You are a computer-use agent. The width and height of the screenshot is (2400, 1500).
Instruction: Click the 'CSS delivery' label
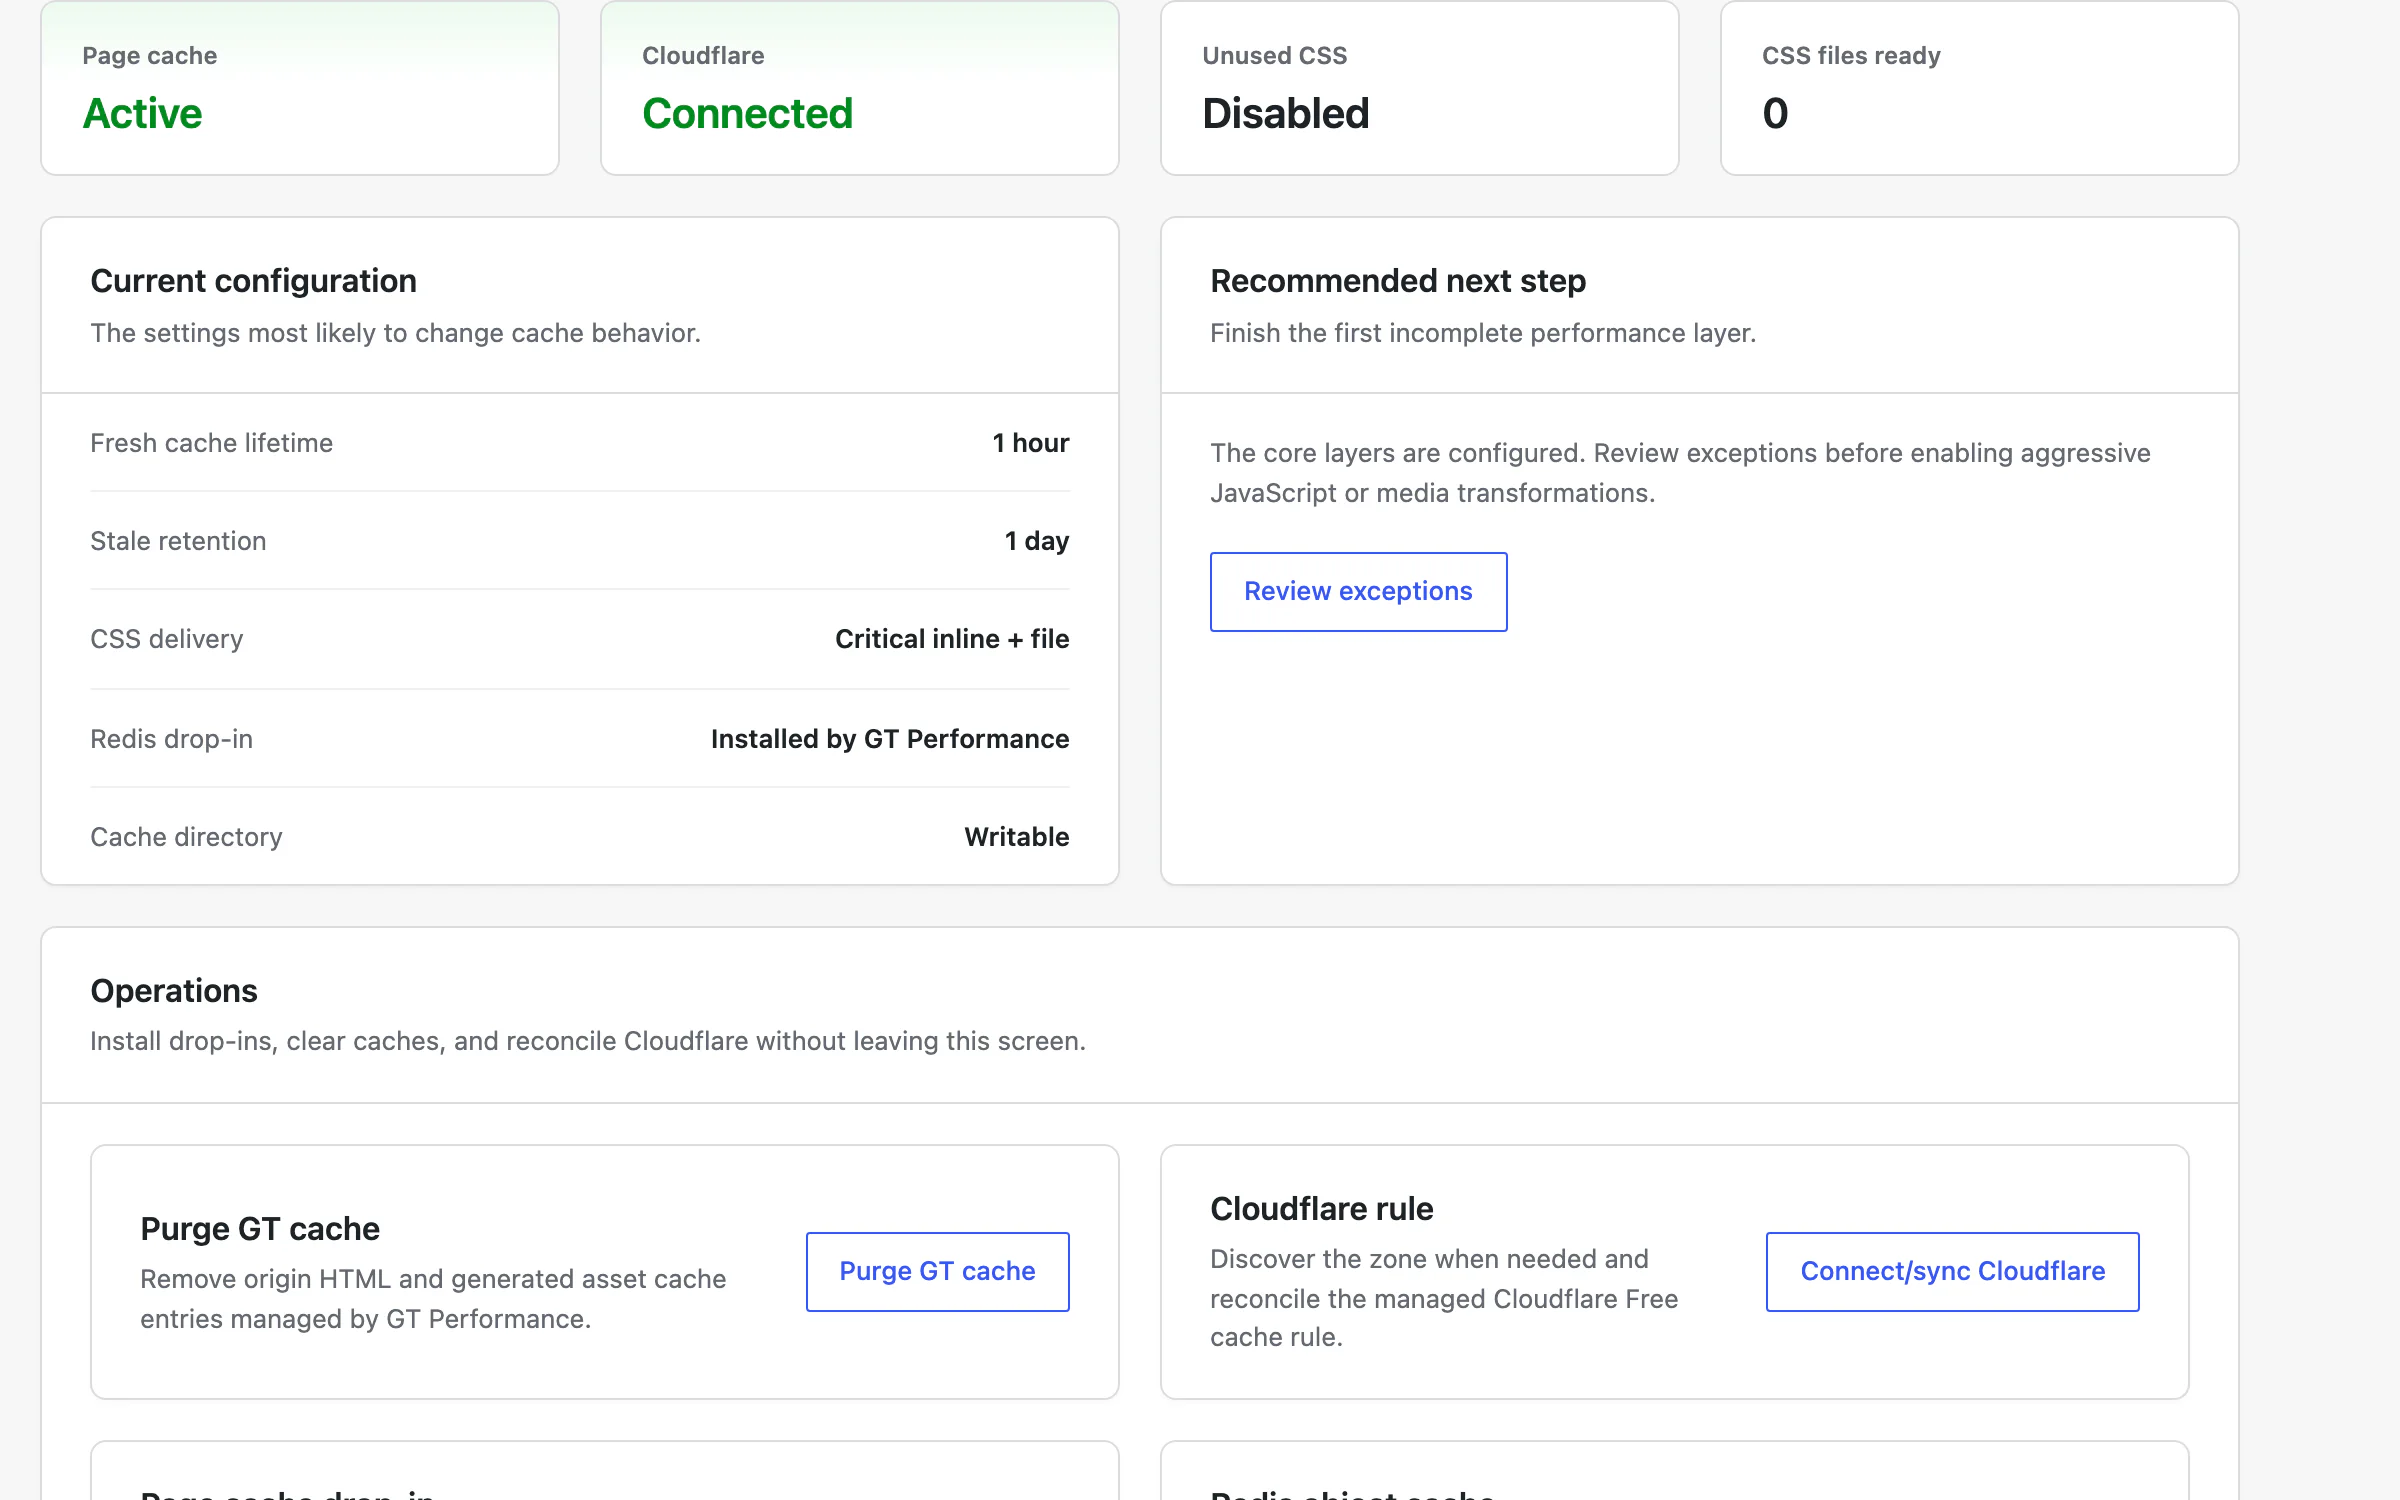click(167, 639)
